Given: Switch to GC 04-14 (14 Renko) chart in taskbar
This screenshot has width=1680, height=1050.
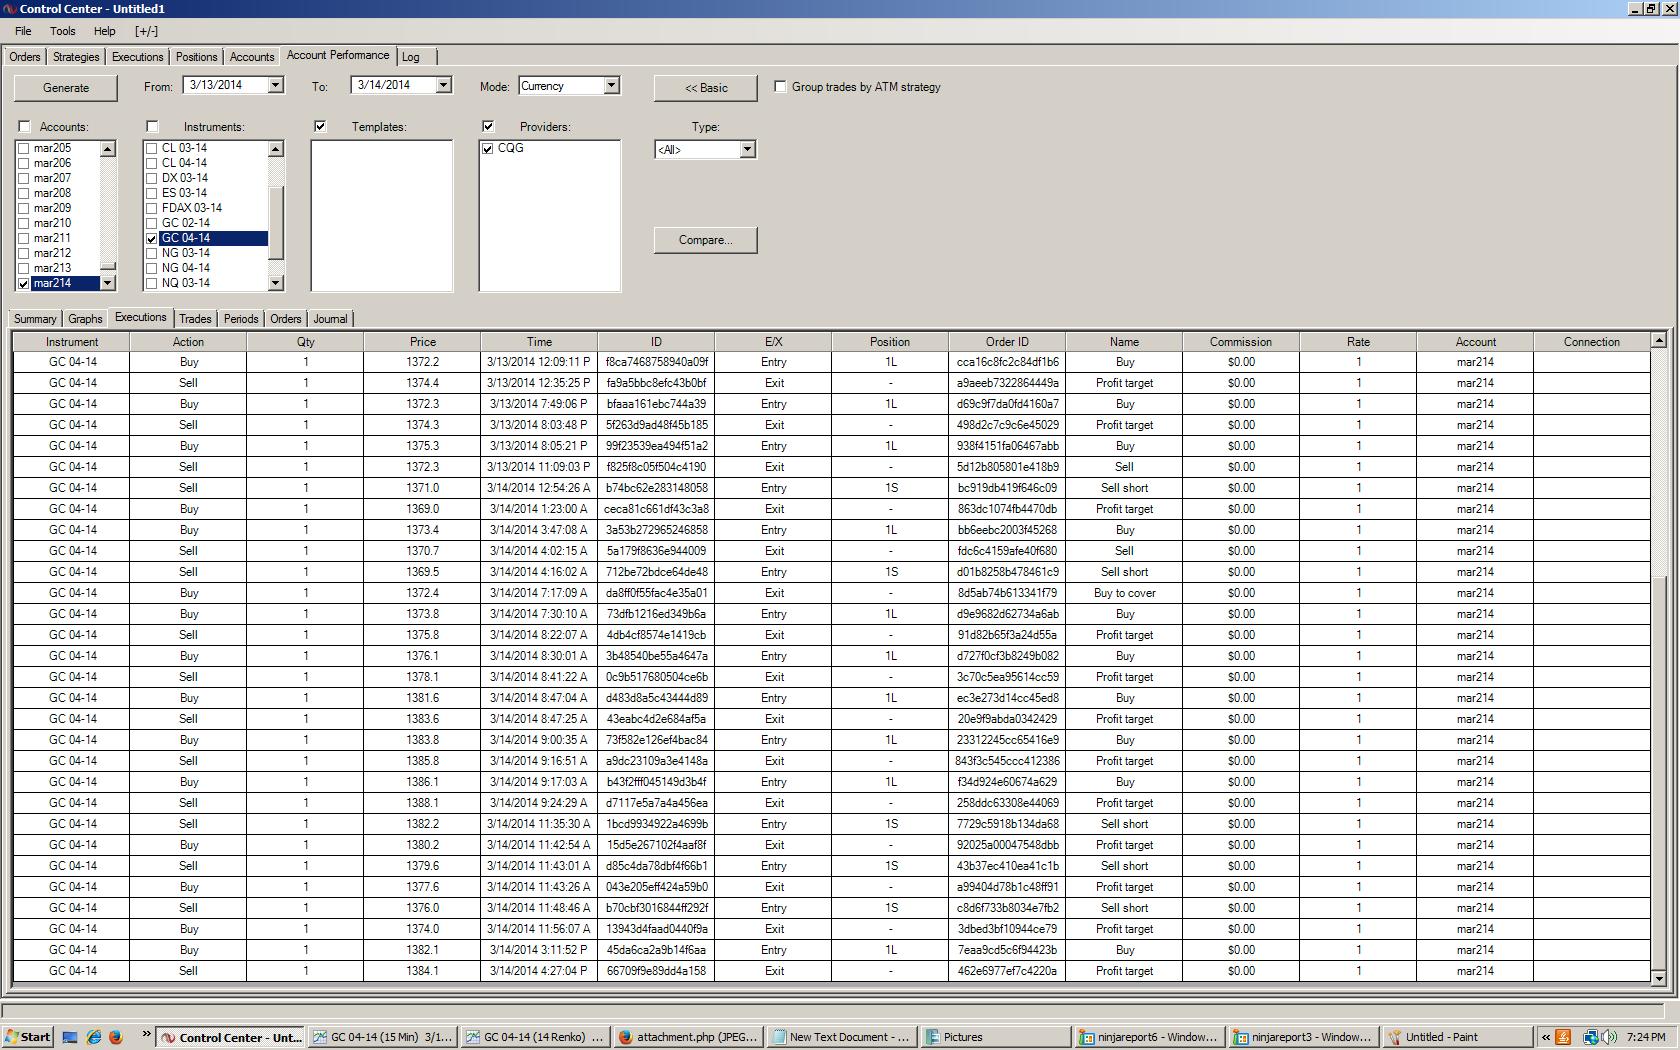Looking at the screenshot, I should pos(535,1037).
